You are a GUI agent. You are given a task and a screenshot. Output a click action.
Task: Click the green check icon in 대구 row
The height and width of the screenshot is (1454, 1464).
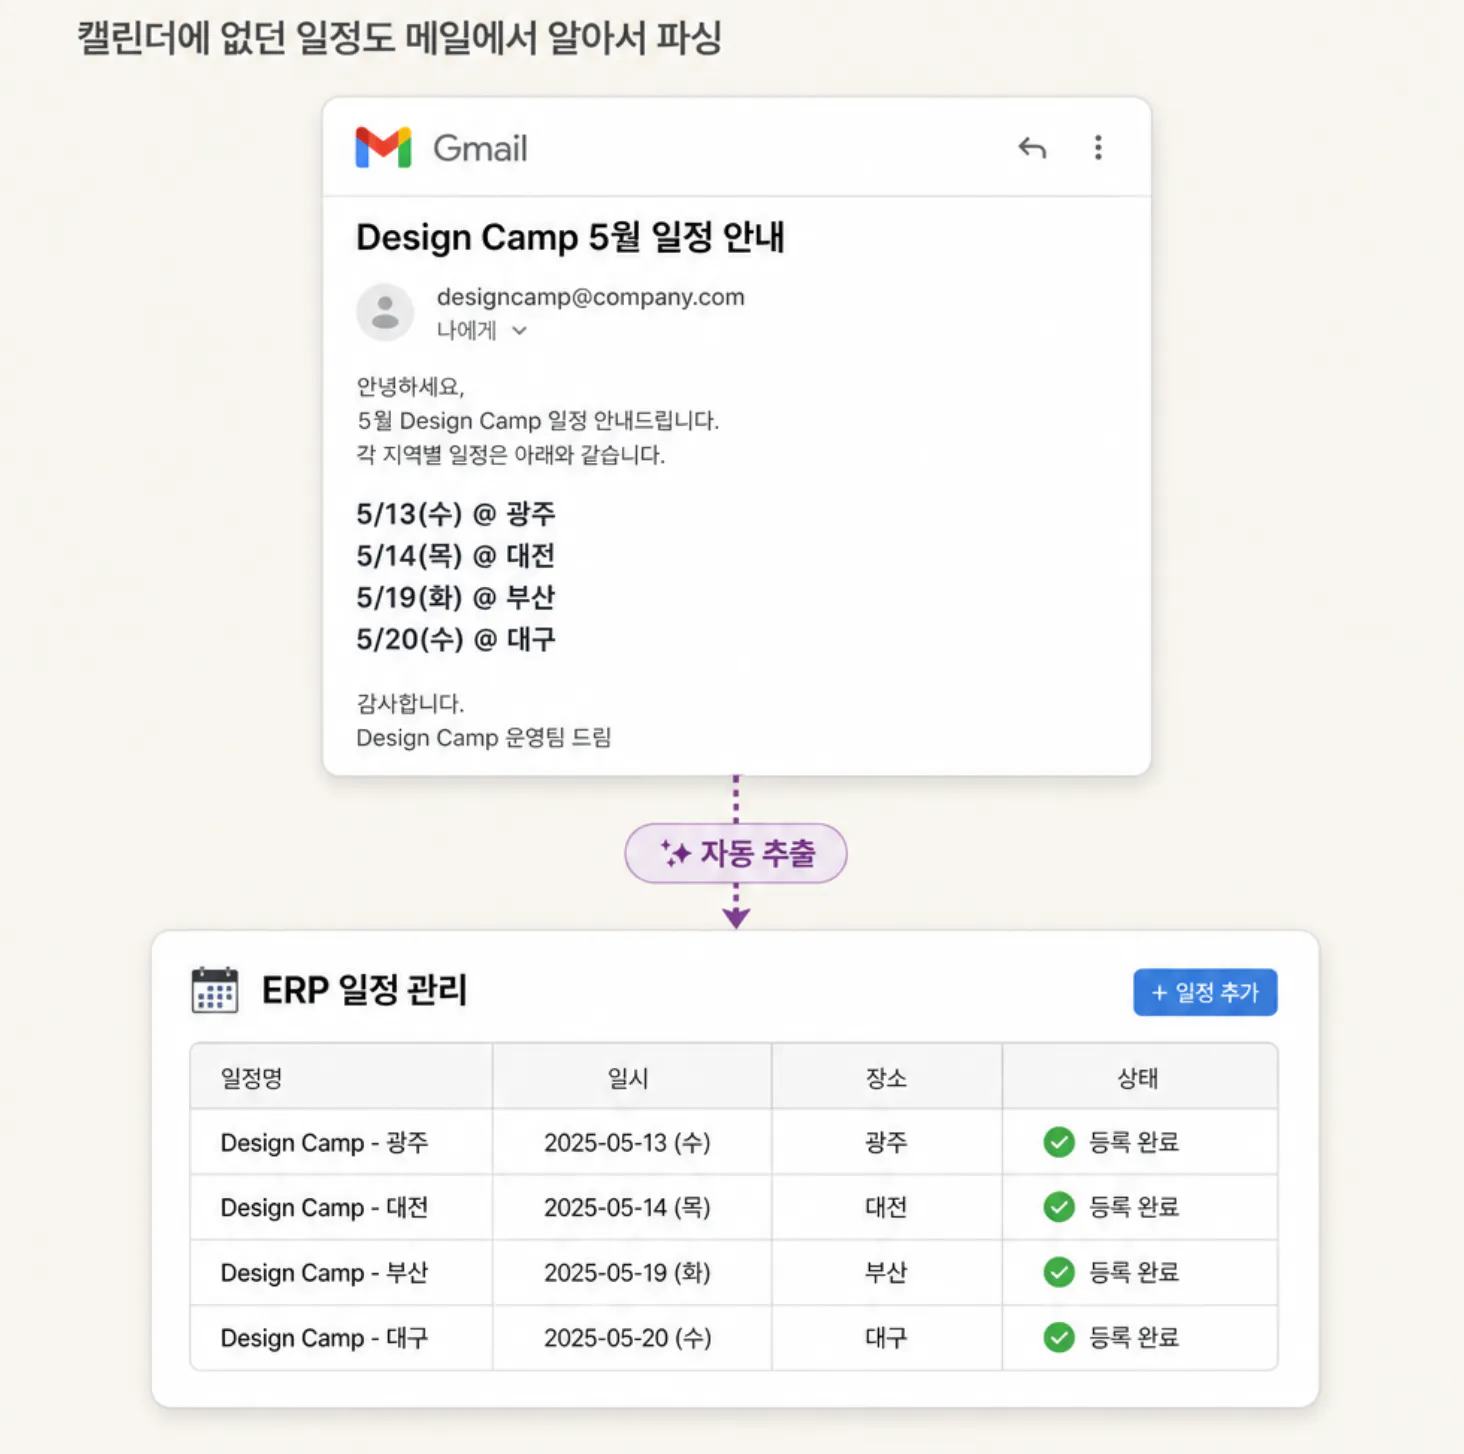click(1059, 1337)
